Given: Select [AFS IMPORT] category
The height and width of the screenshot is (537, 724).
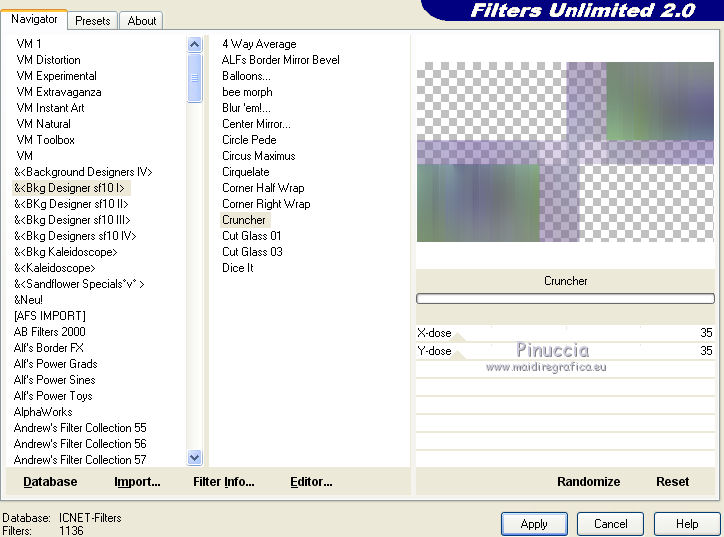Looking at the screenshot, I should click(49, 316).
